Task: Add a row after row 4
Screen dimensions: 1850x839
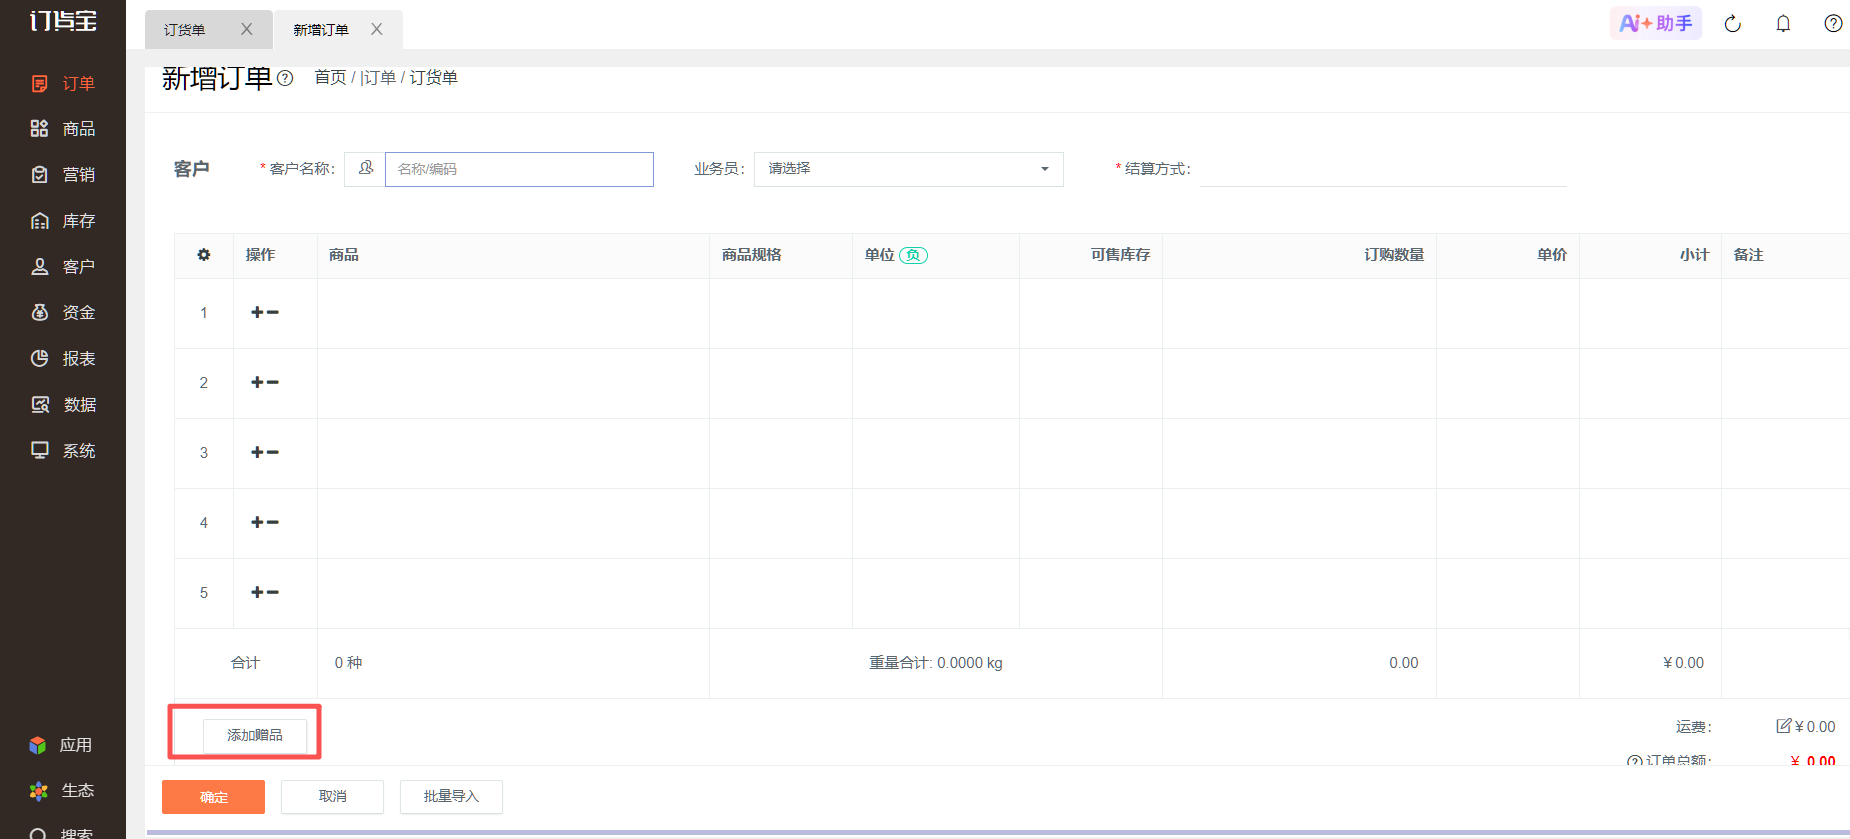Action: (257, 523)
